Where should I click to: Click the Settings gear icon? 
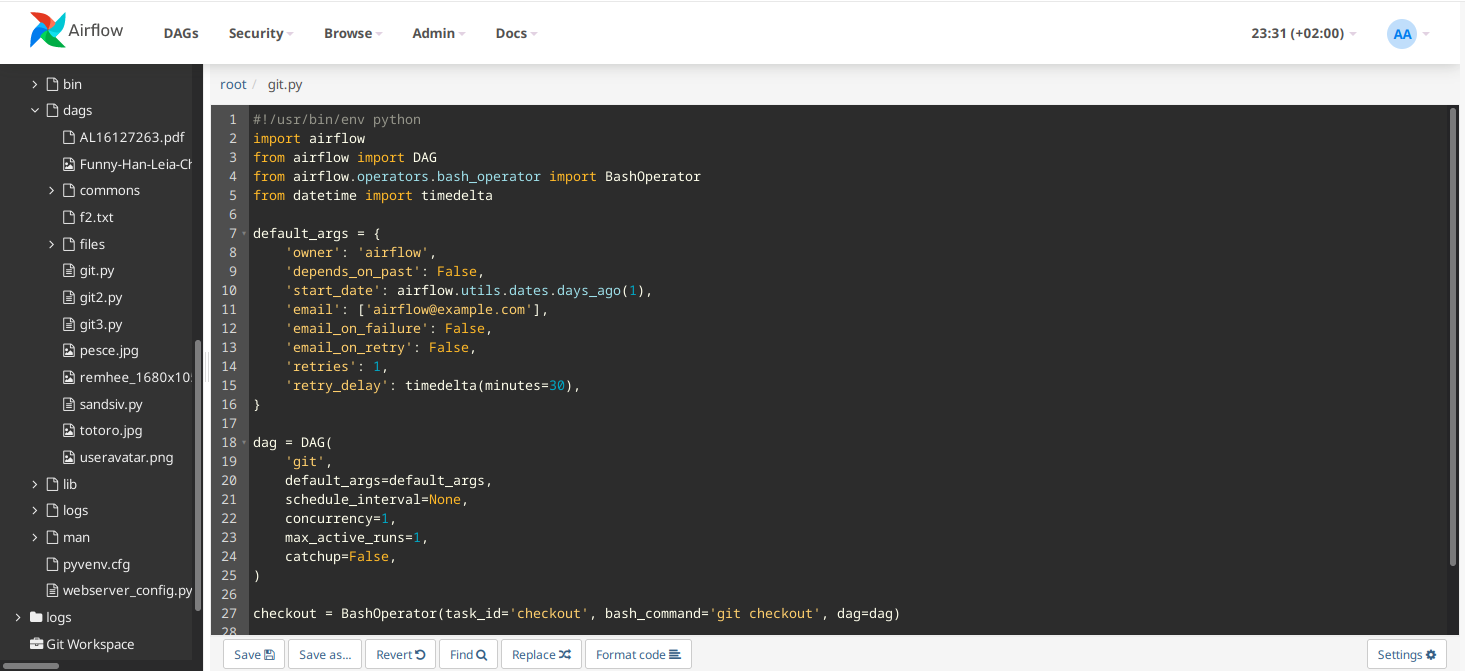tap(1430, 653)
